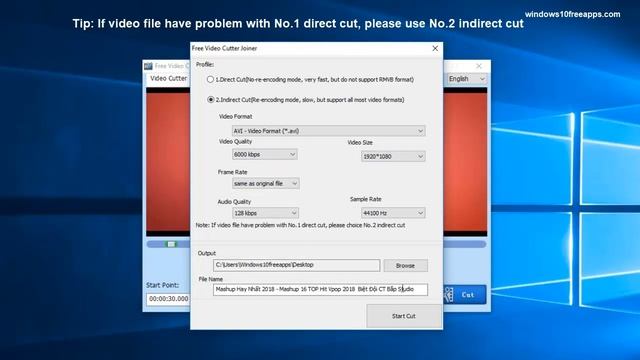The image size is (640, 360).
Task: Open the Audio Quality 128 kbps dropdown
Action: pyautogui.click(x=265, y=213)
